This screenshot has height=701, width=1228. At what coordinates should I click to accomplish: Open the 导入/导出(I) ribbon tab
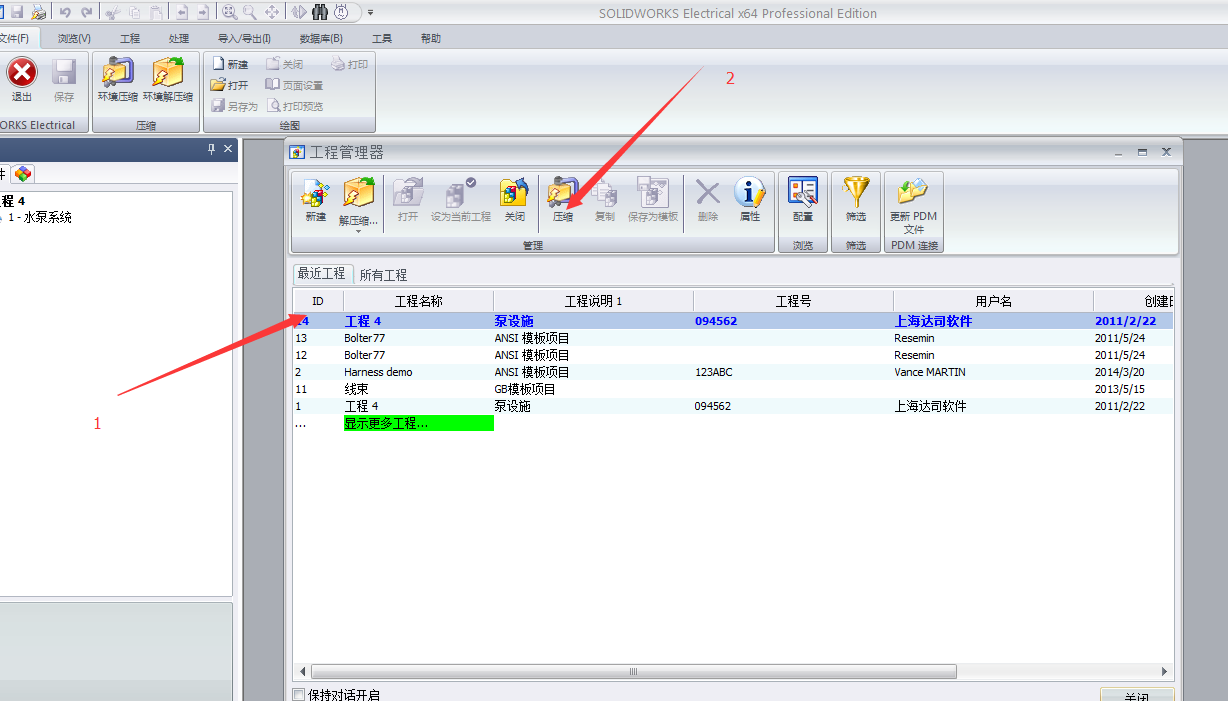[244, 38]
